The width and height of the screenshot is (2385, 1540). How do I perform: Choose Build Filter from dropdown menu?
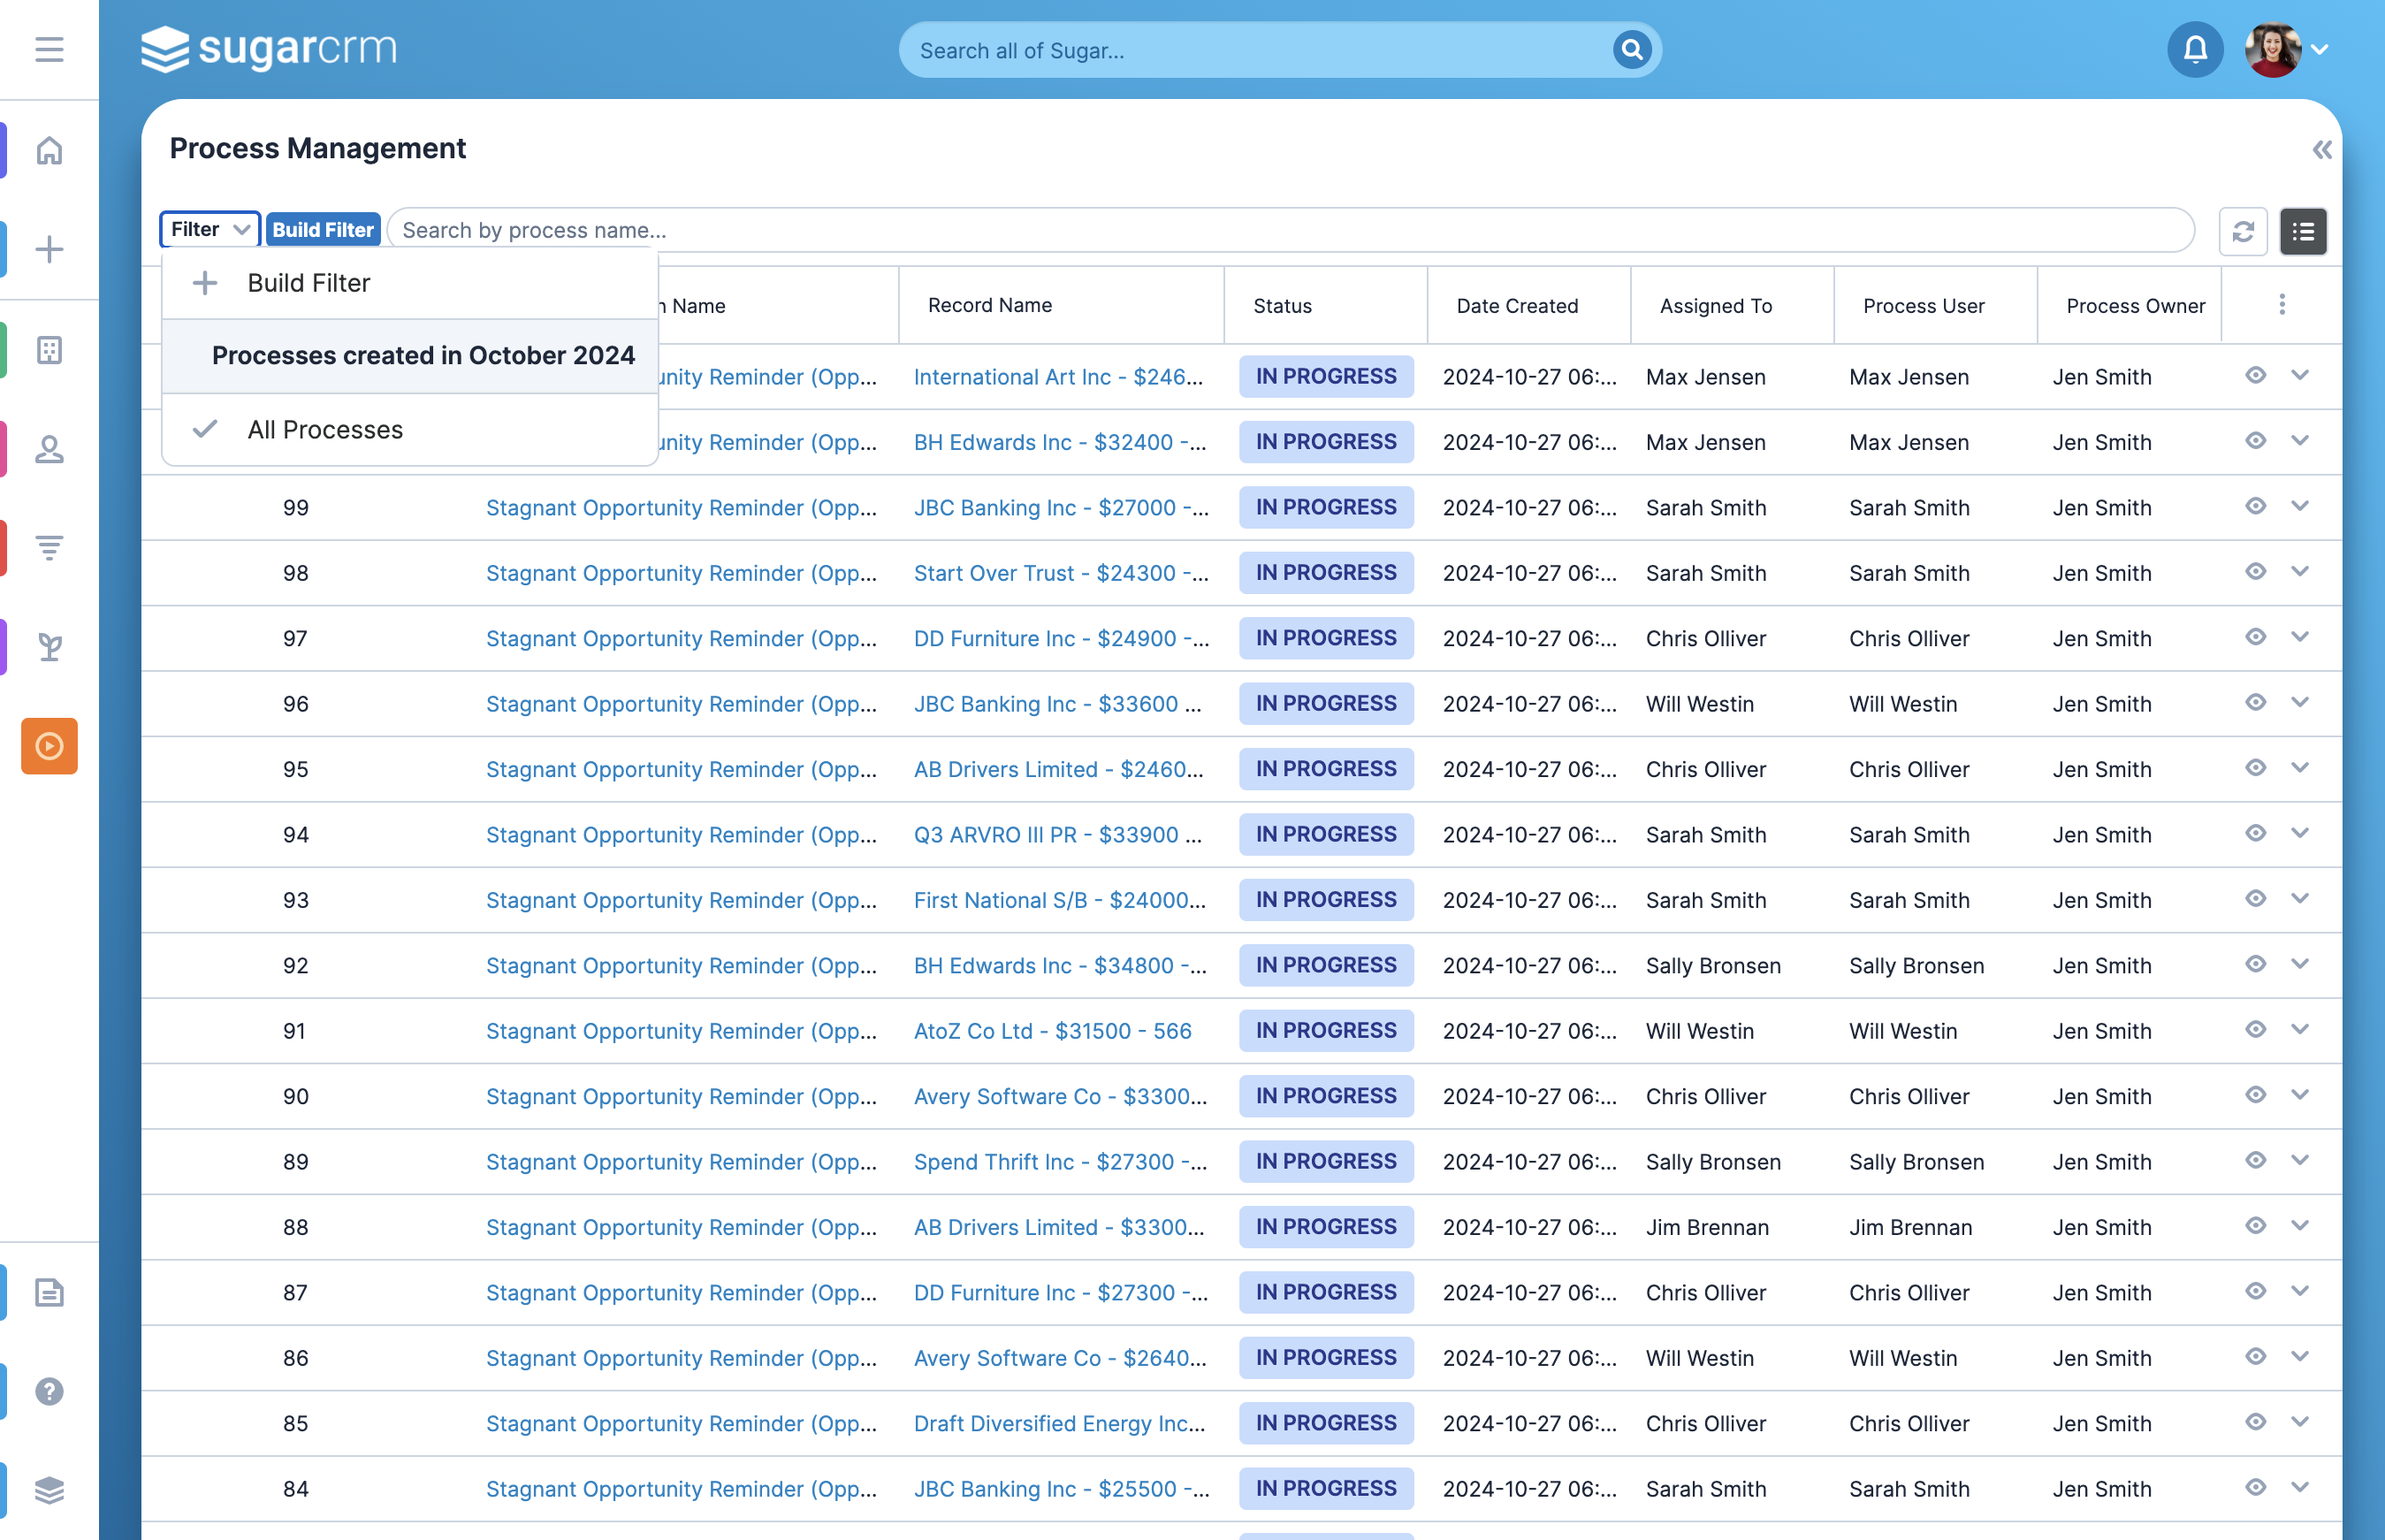[410, 283]
